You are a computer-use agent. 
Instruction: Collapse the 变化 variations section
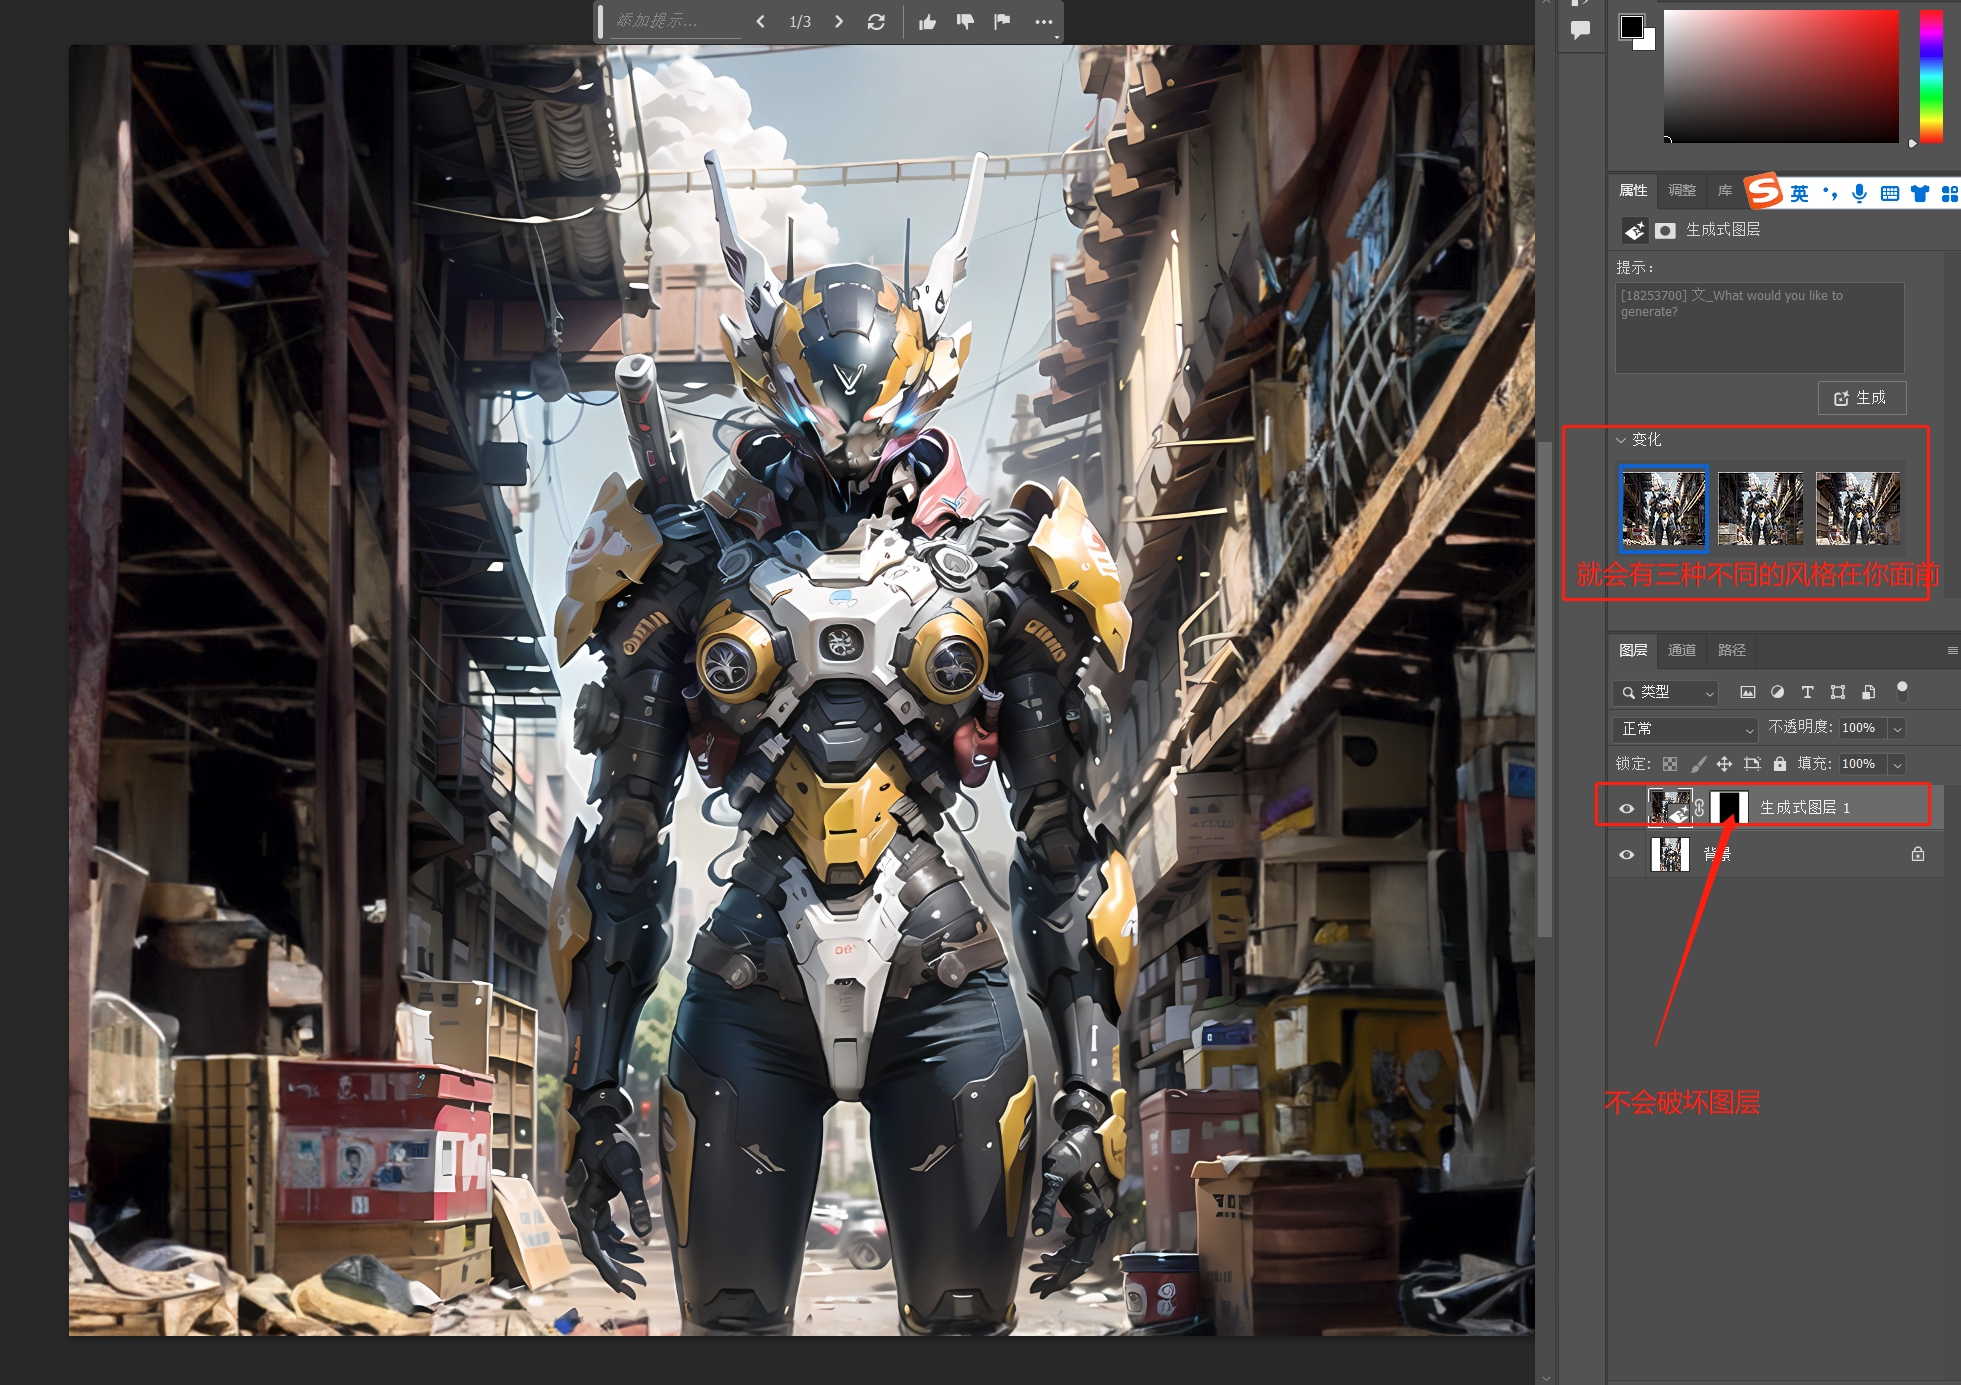(x=1621, y=440)
